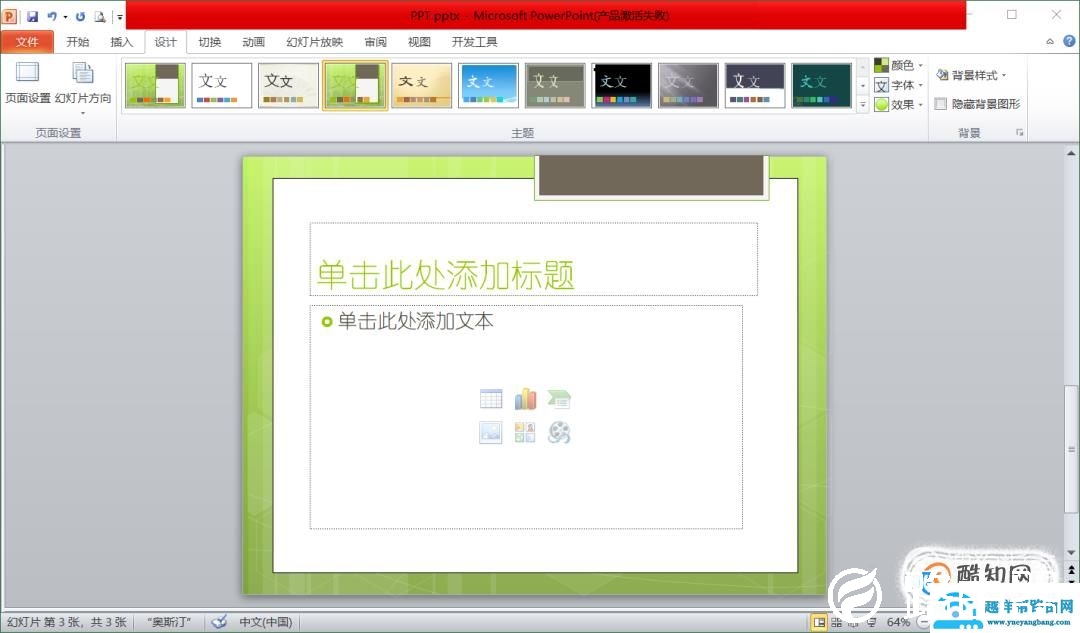Click the insert picture placeholder icon

point(491,433)
